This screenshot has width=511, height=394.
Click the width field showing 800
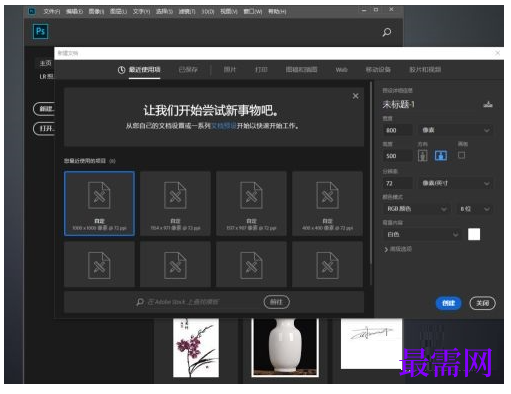pyautogui.click(x=398, y=130)
